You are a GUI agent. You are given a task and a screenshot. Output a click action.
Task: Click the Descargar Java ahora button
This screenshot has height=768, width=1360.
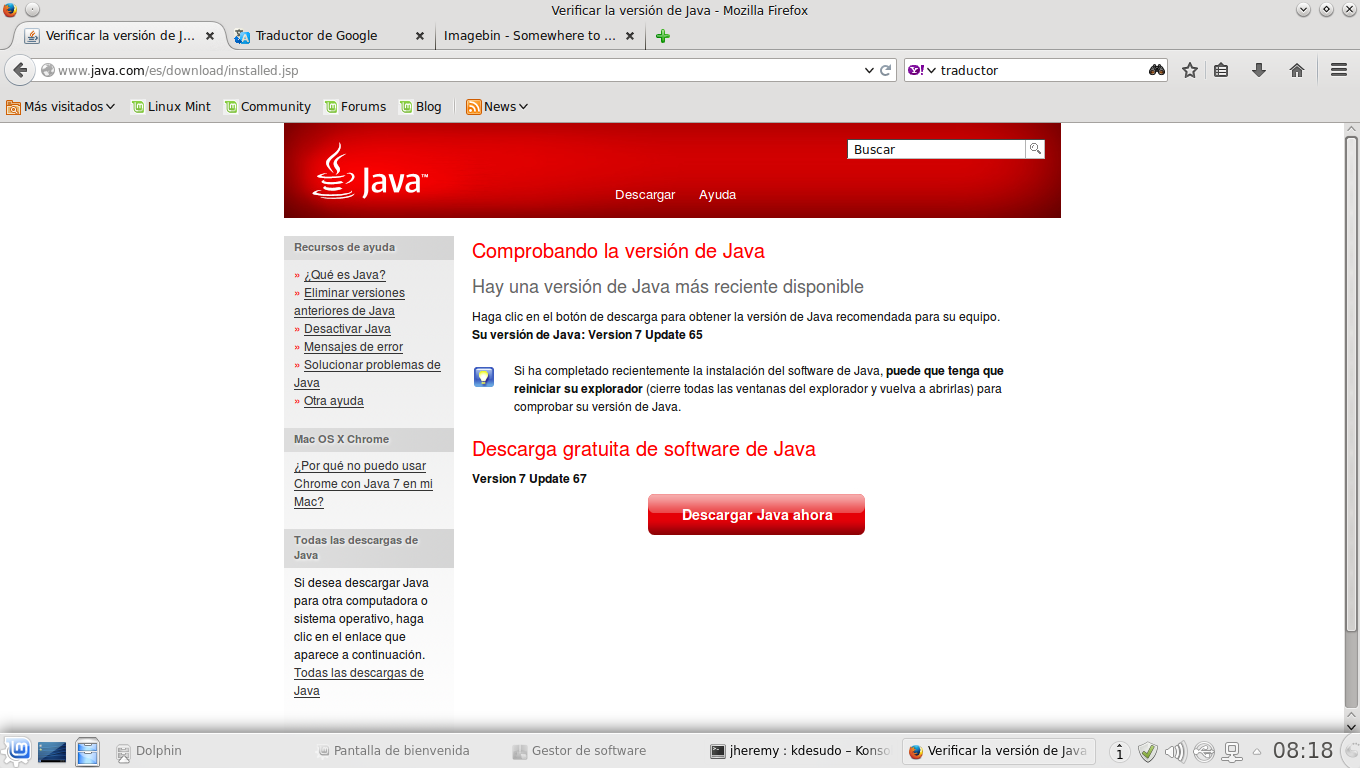(x=756, y=514)
